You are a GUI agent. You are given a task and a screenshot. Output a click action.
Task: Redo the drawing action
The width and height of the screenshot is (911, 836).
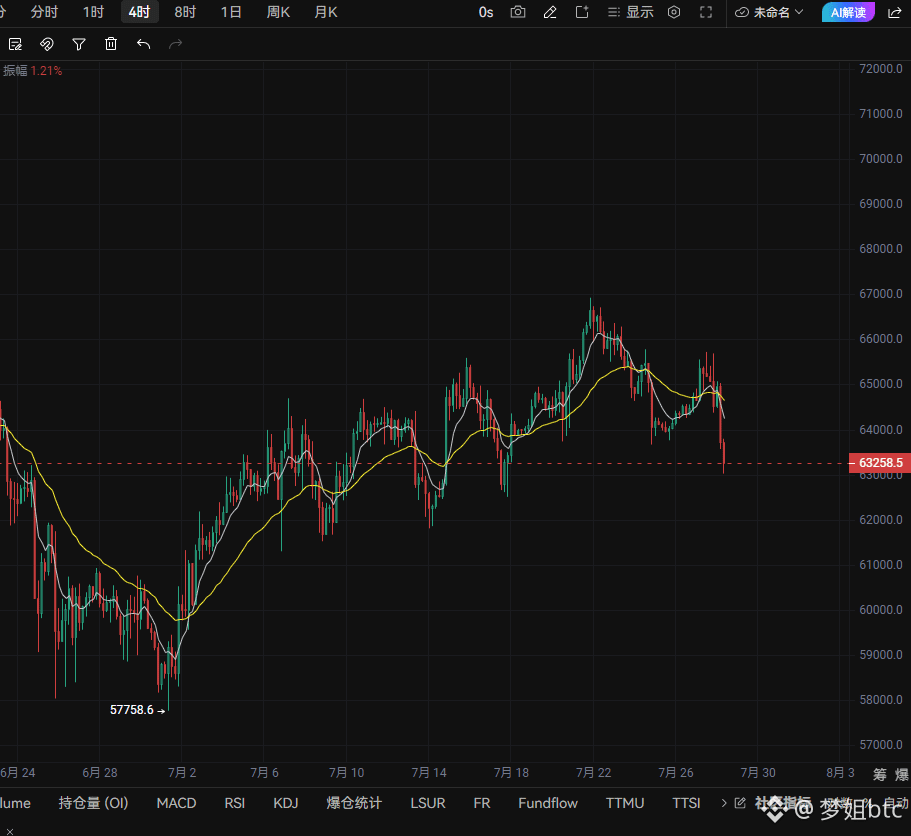pyautogui.click(x=175, y=44)
